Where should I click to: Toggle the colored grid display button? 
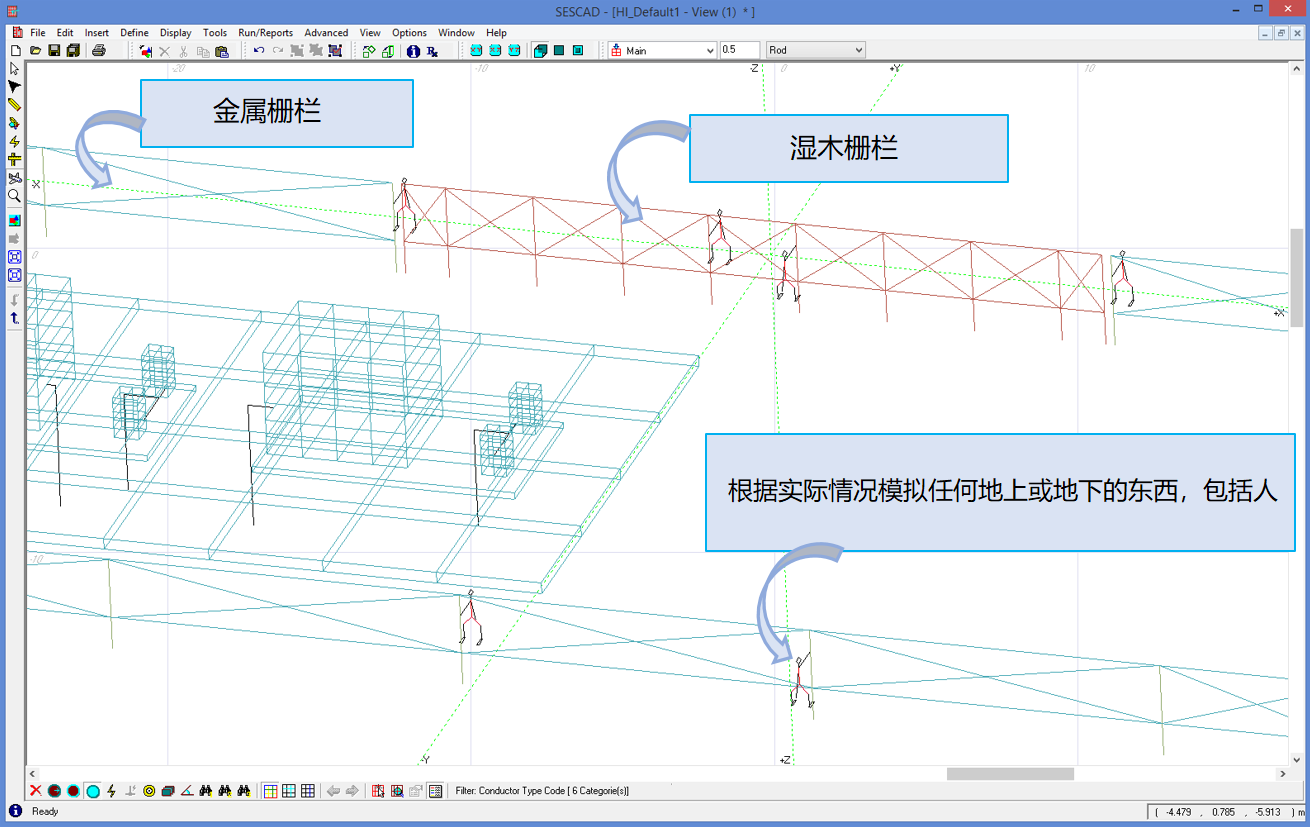(270, 791)
